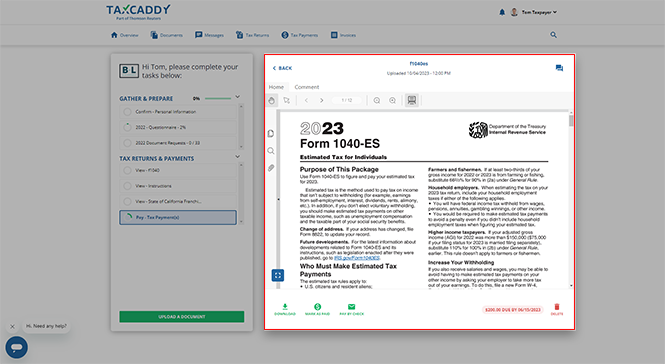Open the document chat messages icon
The image size is (665, 364).
pos(559,68)
